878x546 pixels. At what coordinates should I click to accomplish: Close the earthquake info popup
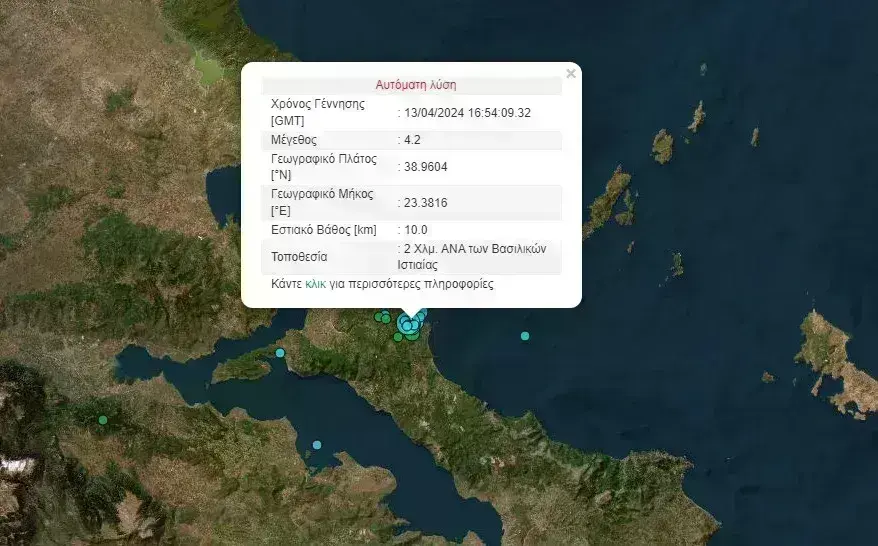coord(571,74)
